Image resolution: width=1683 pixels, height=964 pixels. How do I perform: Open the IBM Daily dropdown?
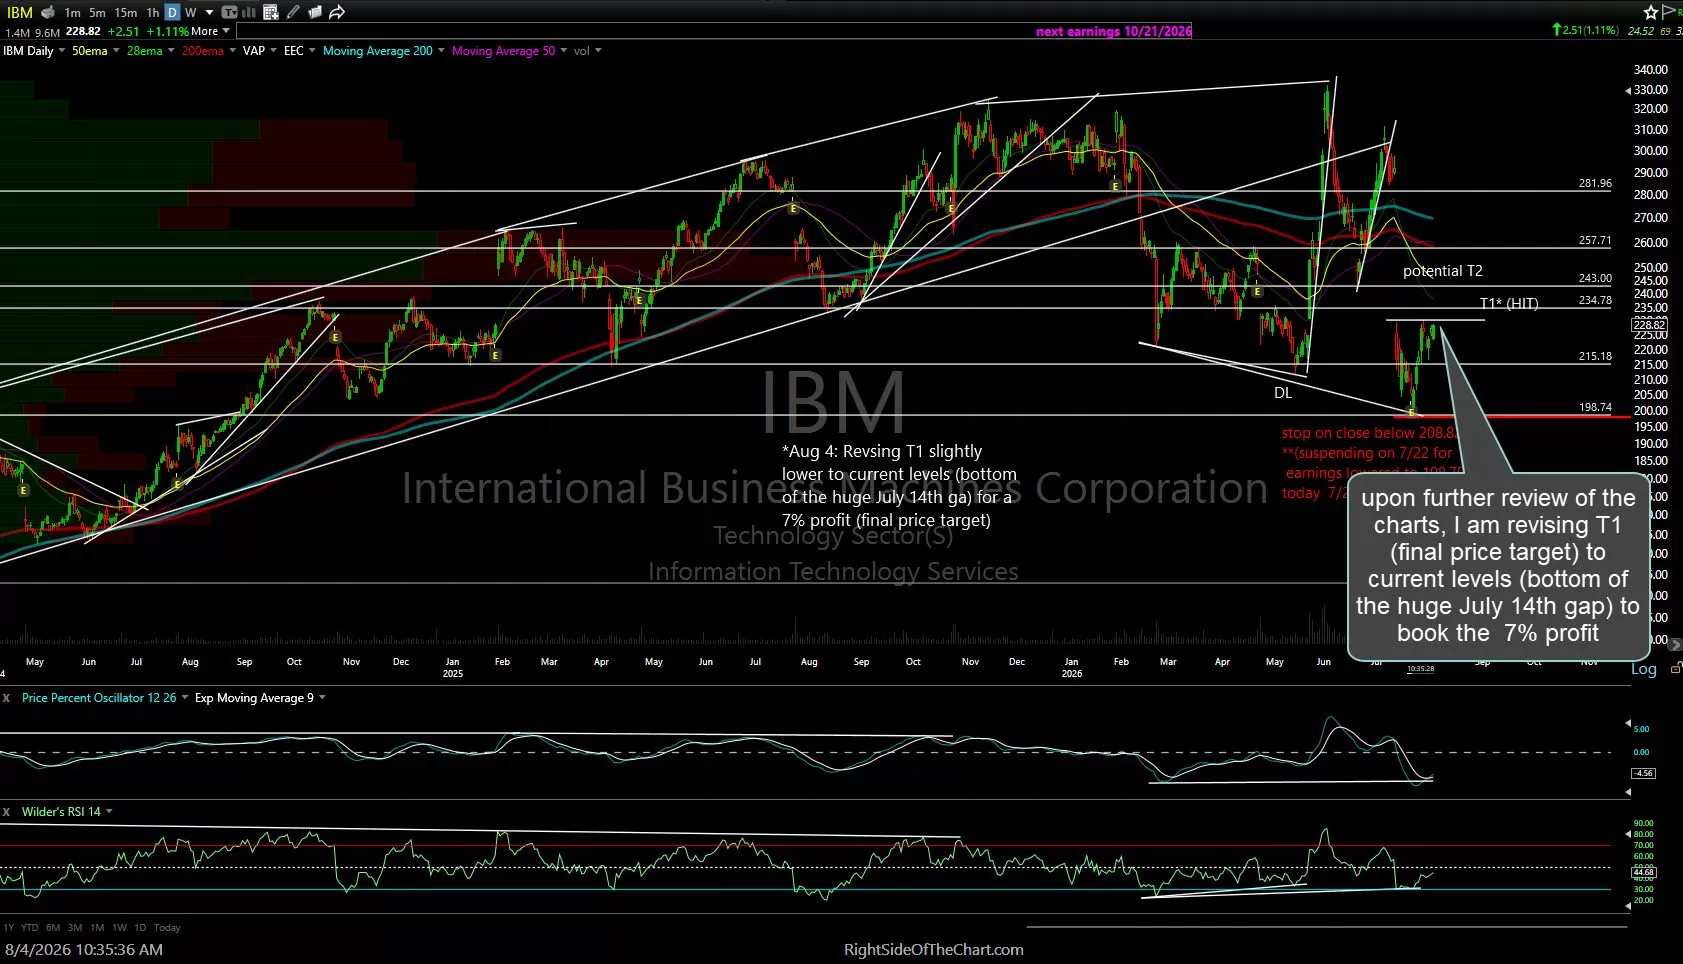[61, 50]
